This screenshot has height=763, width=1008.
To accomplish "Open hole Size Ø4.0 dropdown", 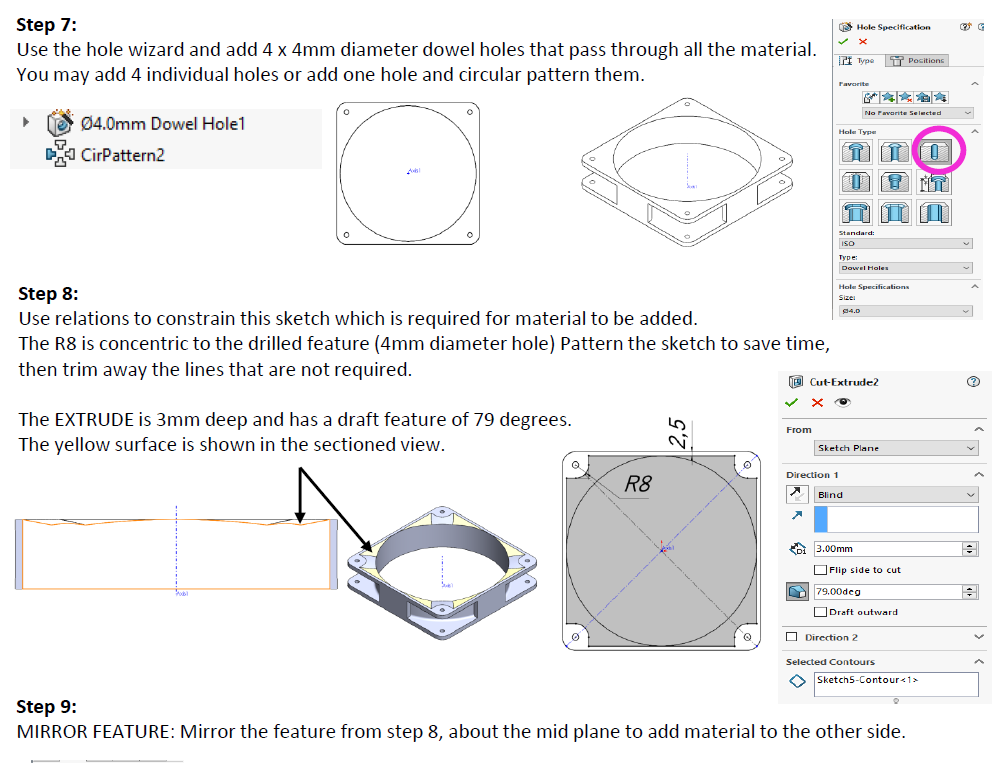I will coord(905,311).
